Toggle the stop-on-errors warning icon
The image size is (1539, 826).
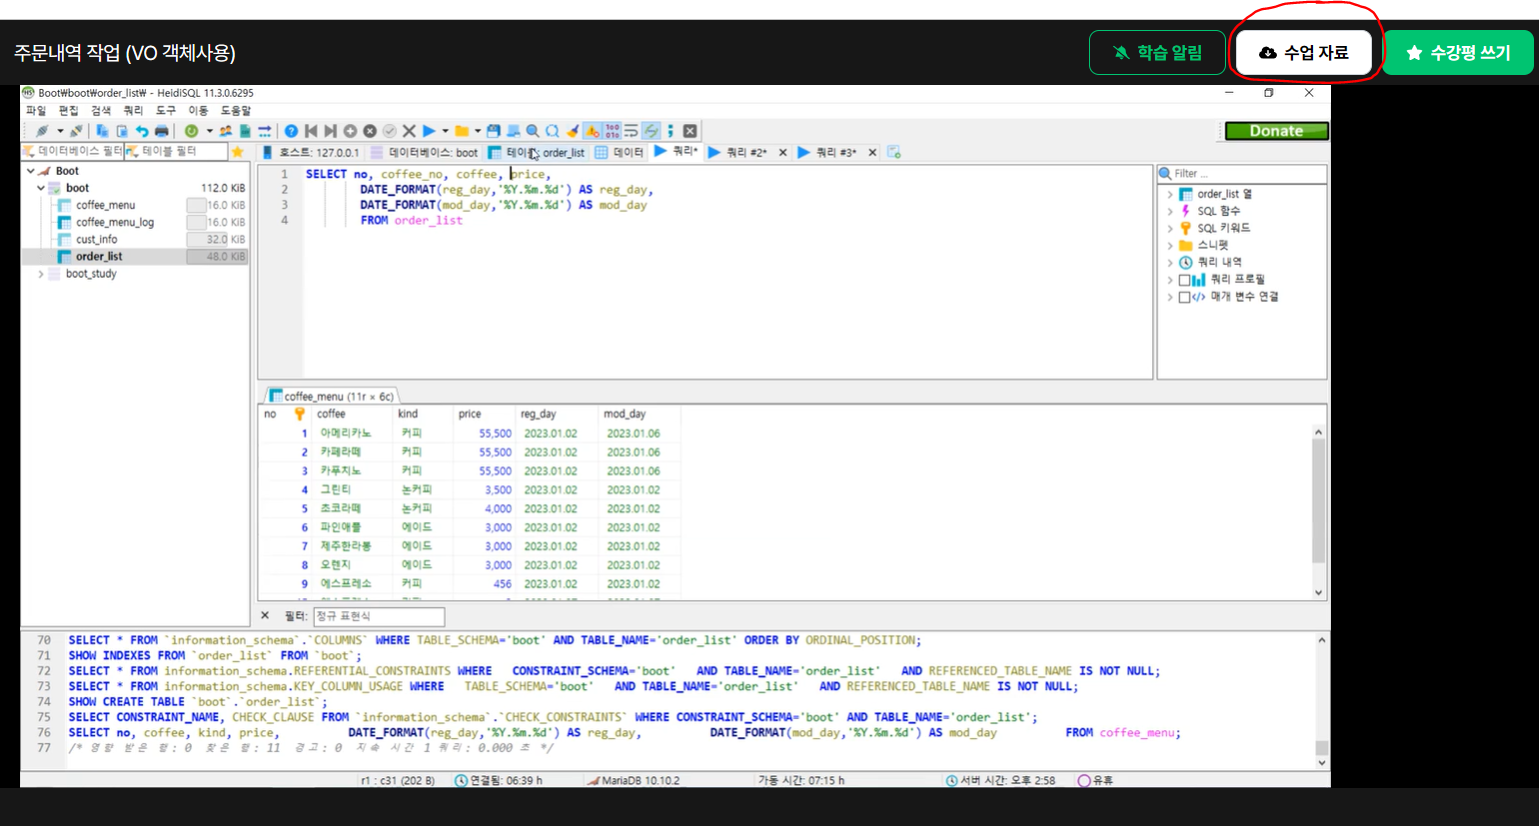coord(592,131)
